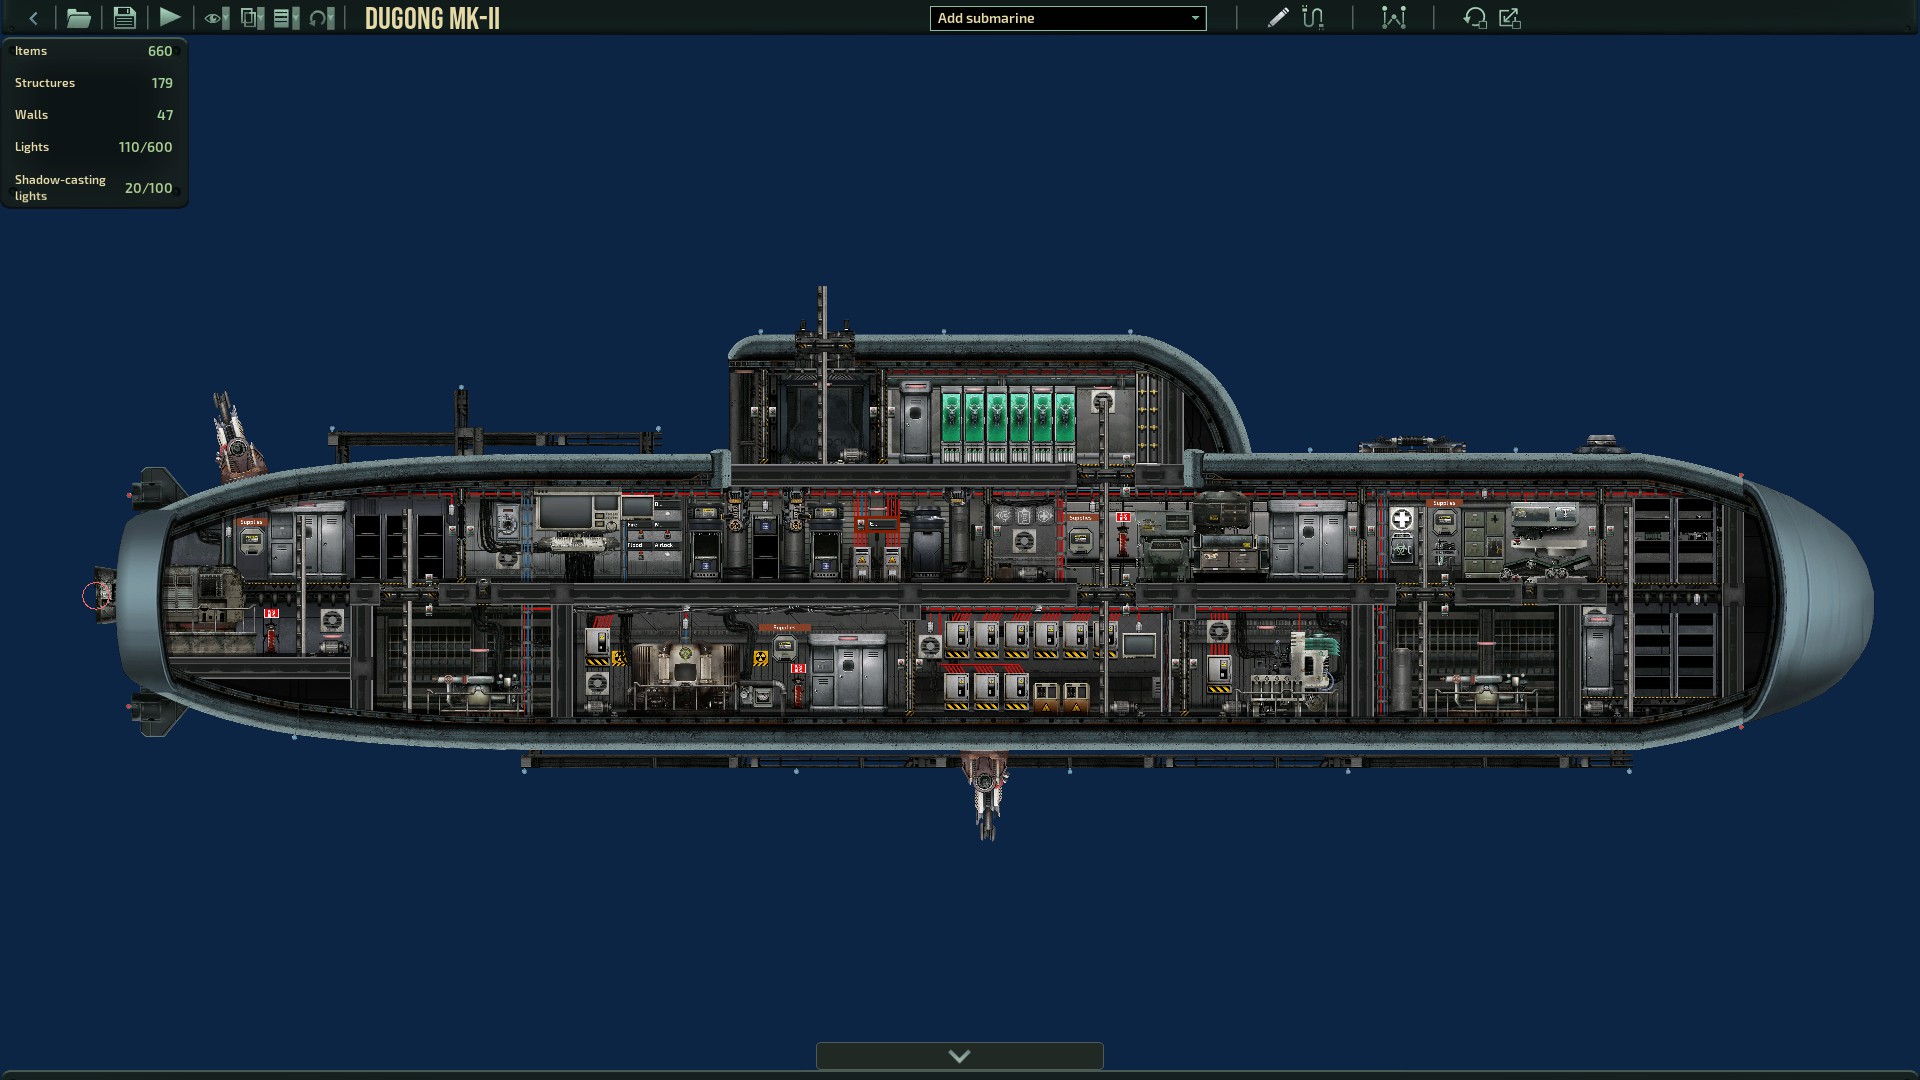Click the Shadow-casting lights 20/100 counter
Image resolution: width=1920 pixels, height=1080 pixels.
pos(94,188)
